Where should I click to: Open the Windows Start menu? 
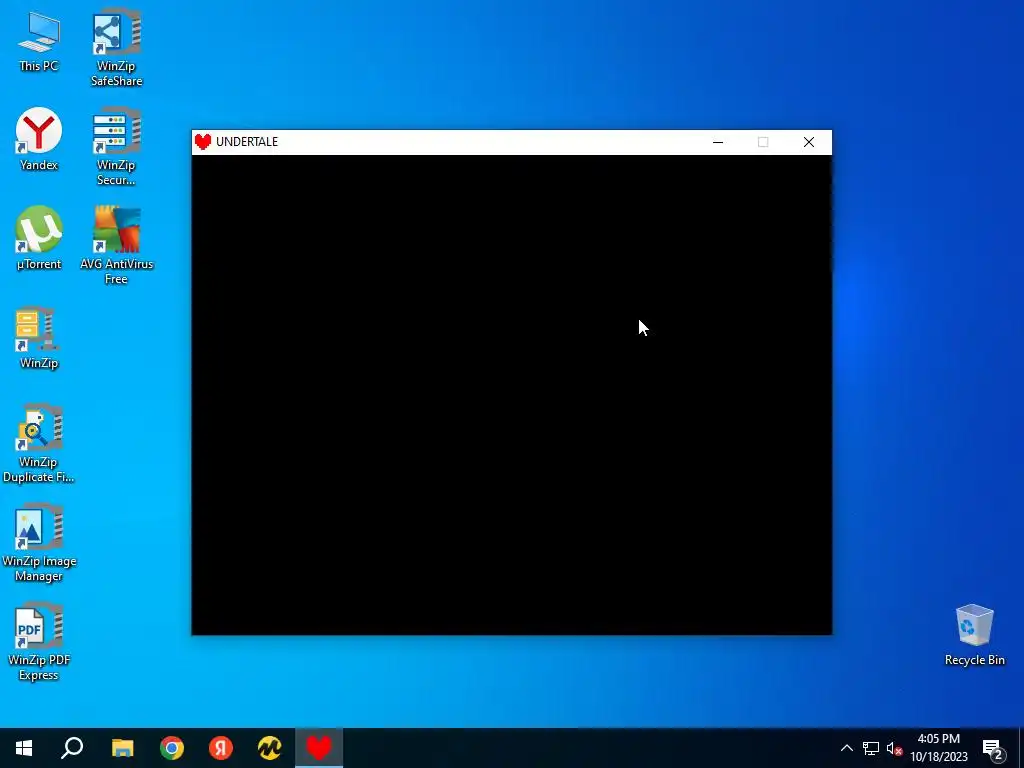pyautogui.click(x=24, y=748)
